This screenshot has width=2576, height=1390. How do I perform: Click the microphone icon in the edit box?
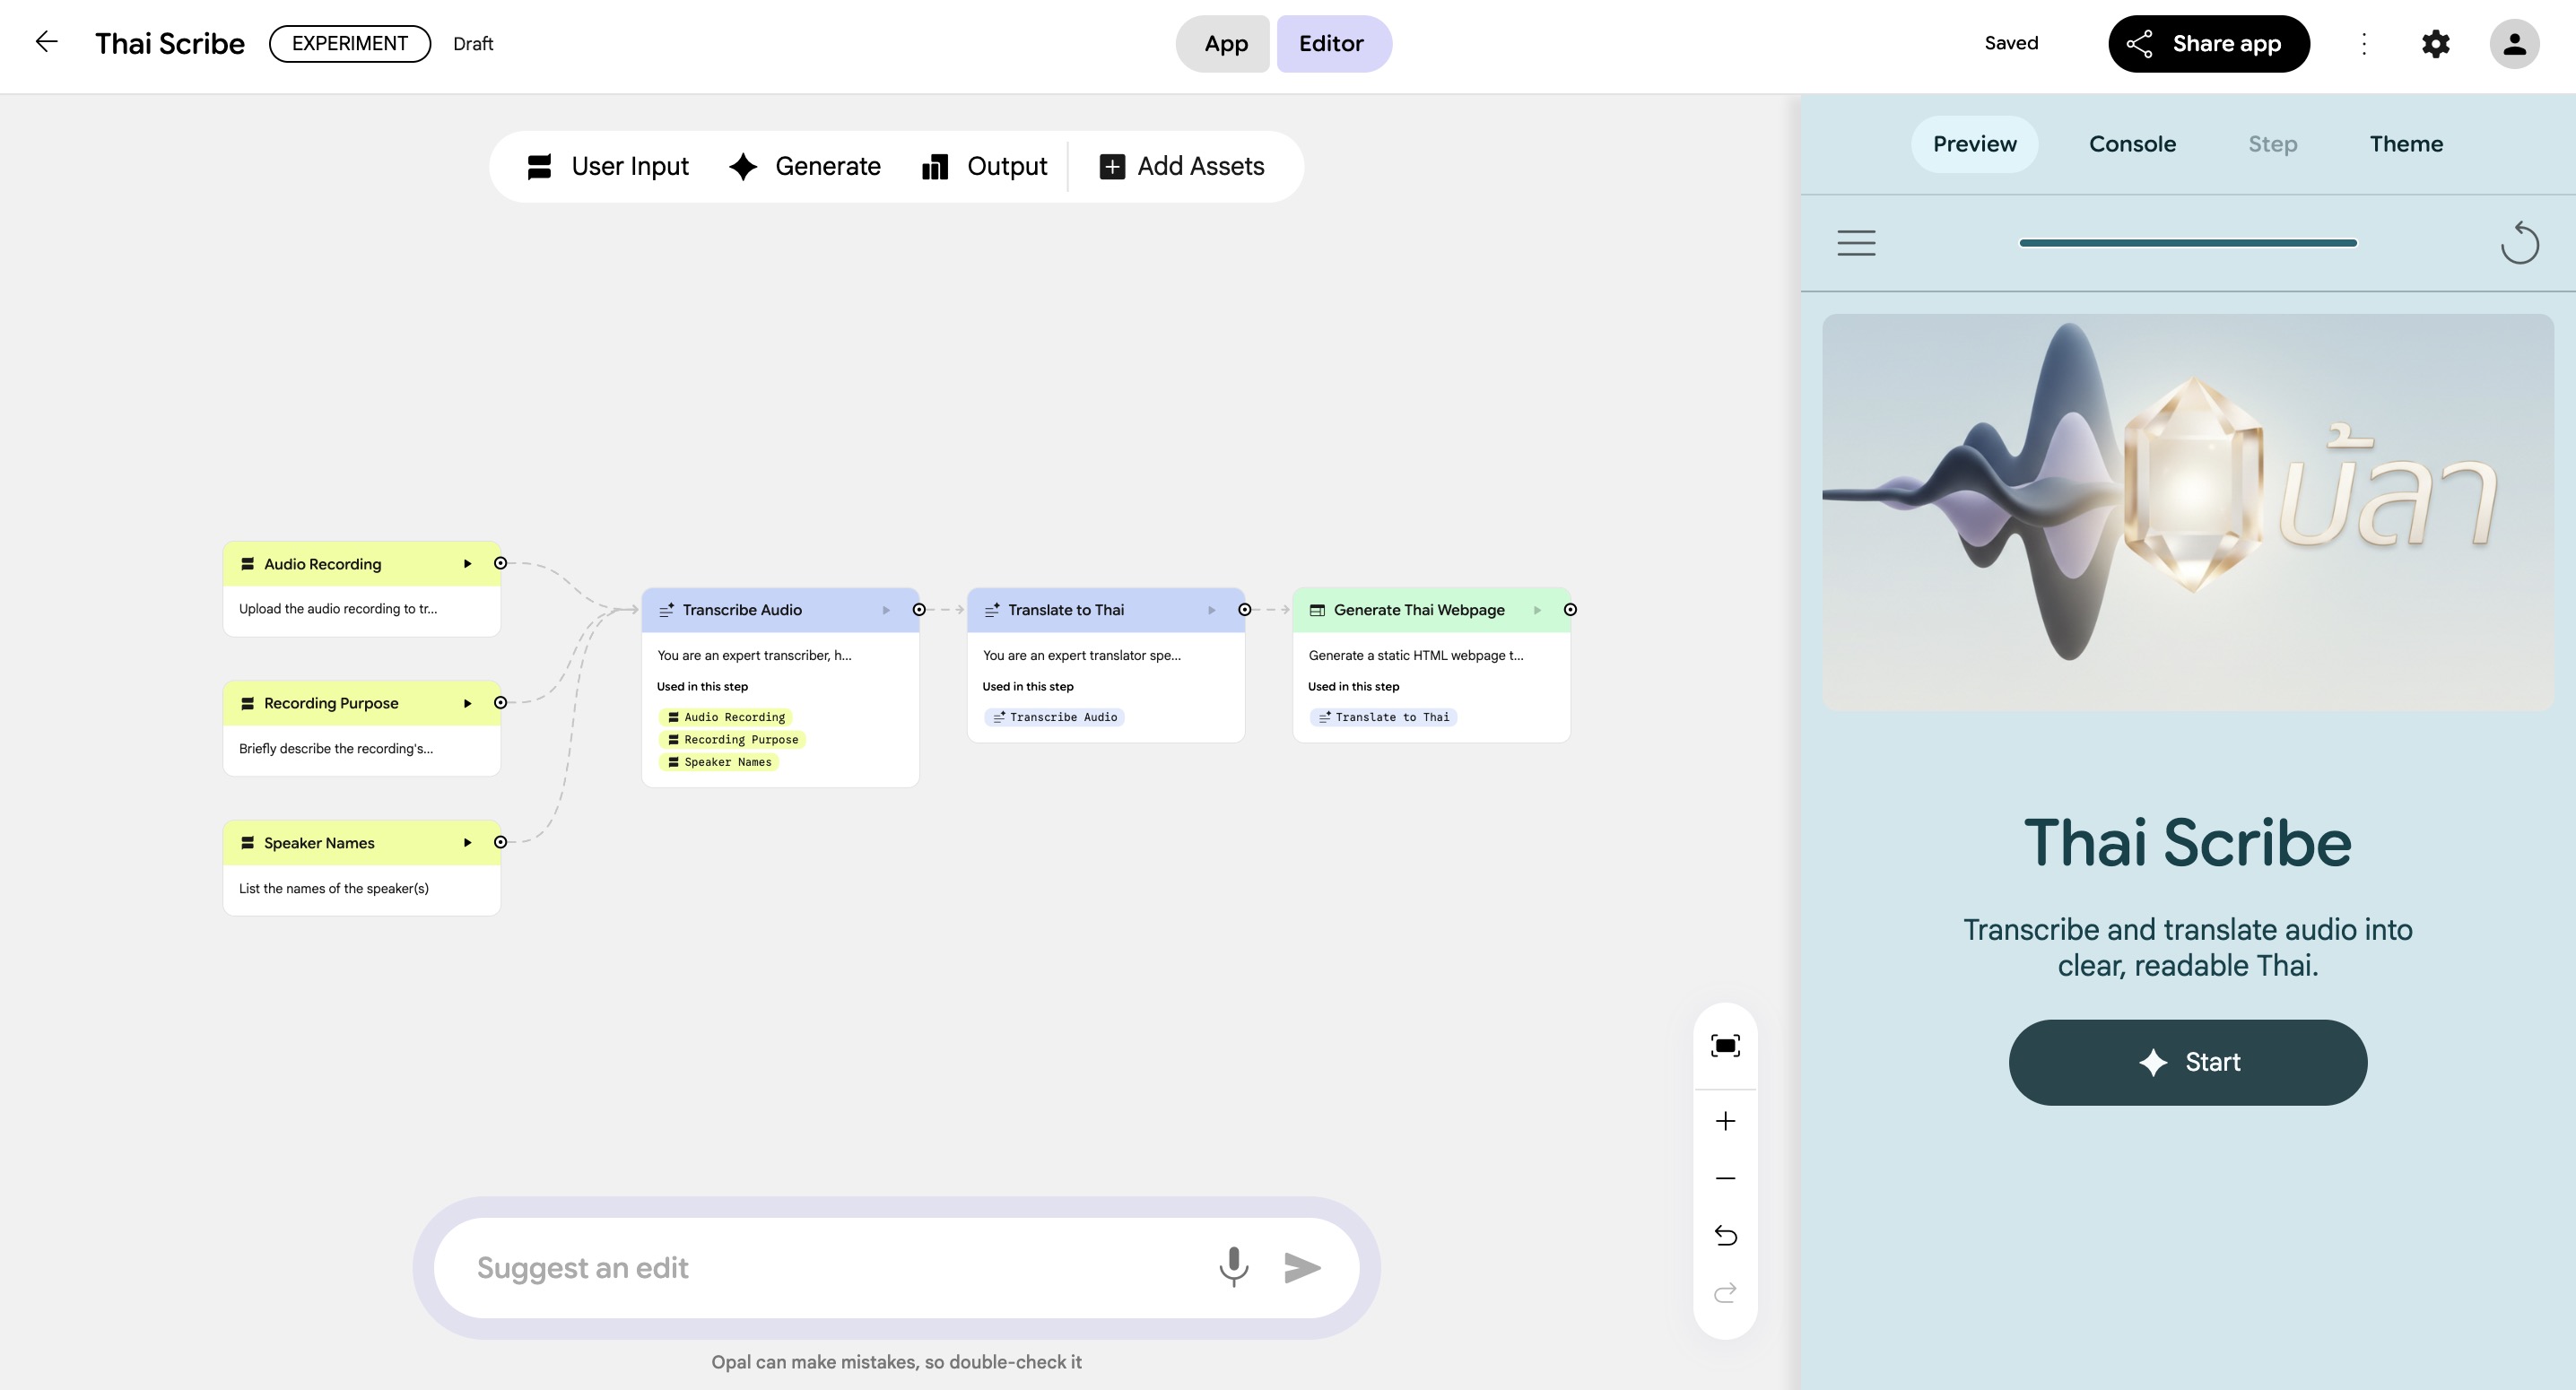(1233, 1267)
